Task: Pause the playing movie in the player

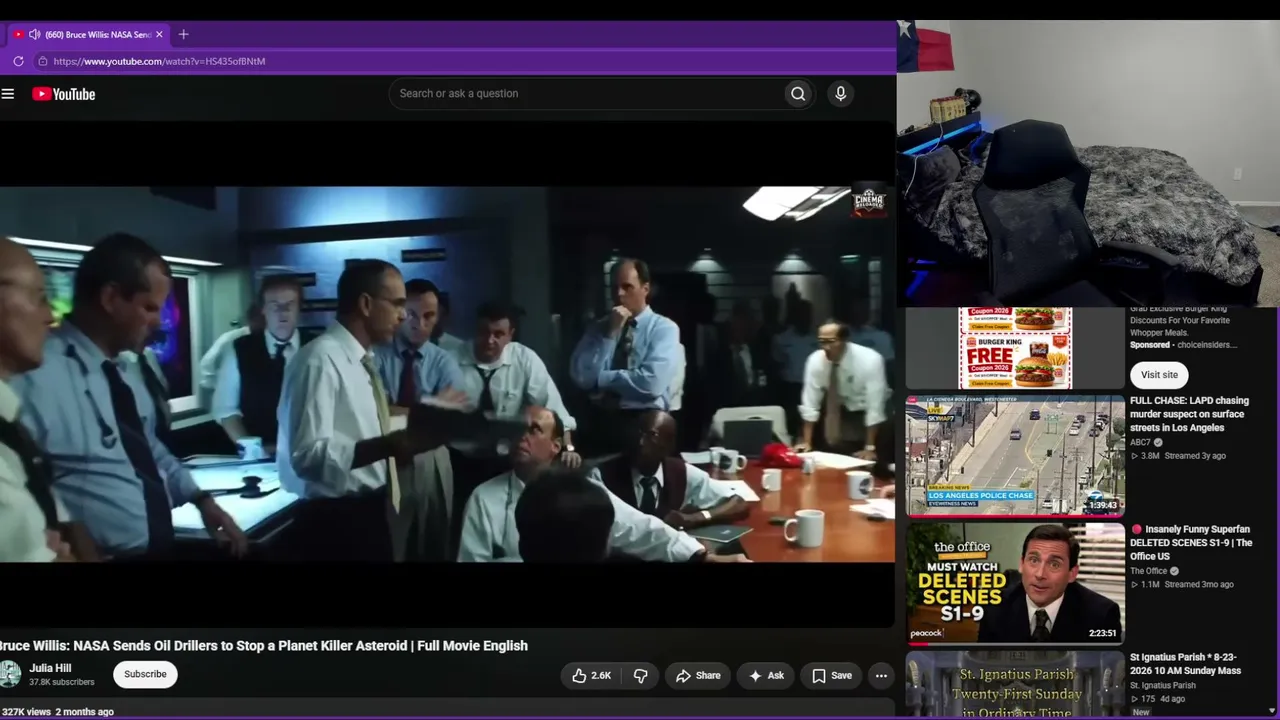Action: pyautogui.click(x=447, y=374)
